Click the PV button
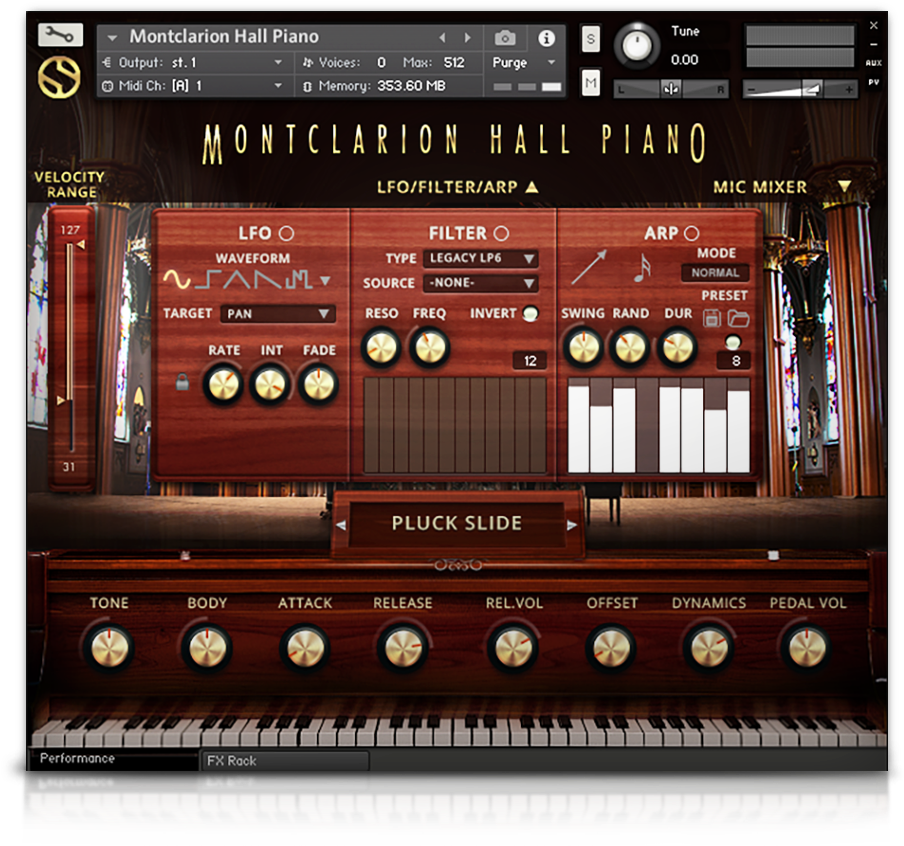Viewport: 904px width, 846px height. [873, 82]
